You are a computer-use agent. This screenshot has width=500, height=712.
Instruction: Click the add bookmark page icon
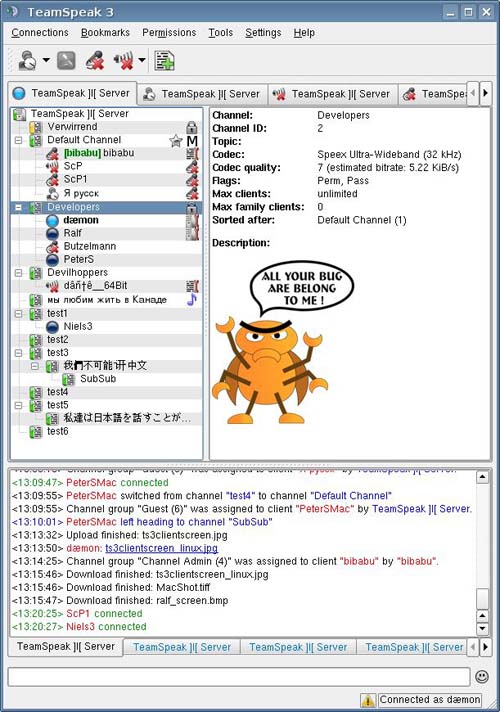164,60
